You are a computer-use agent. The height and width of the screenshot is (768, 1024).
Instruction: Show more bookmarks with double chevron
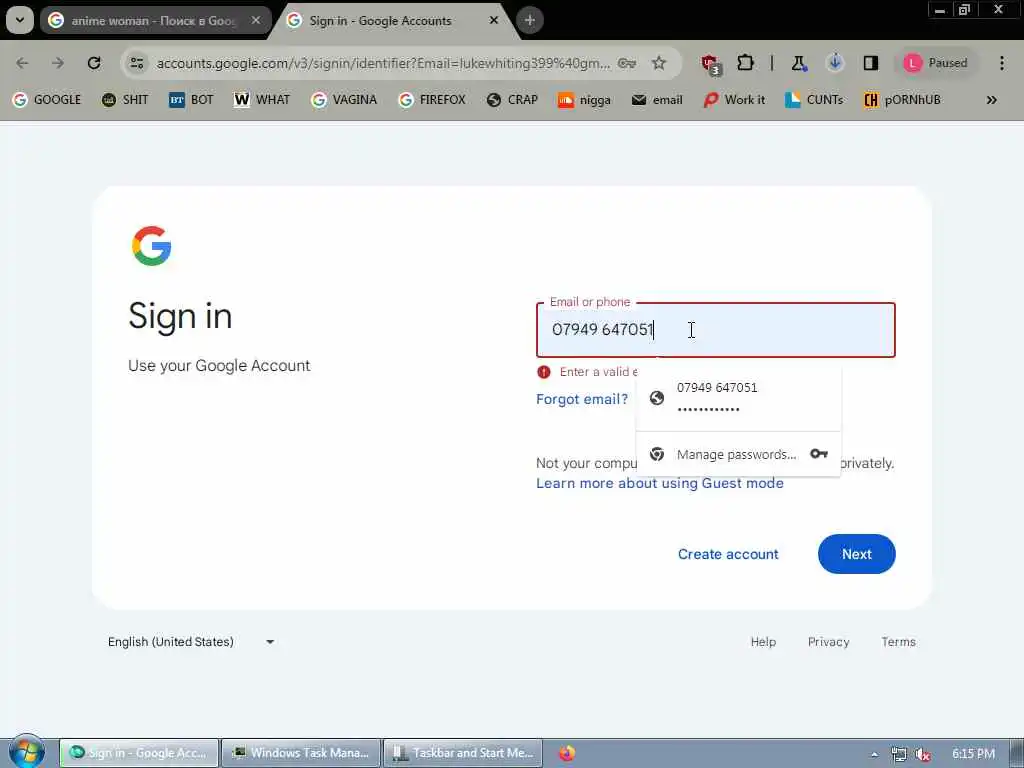(x=991, y=99)
